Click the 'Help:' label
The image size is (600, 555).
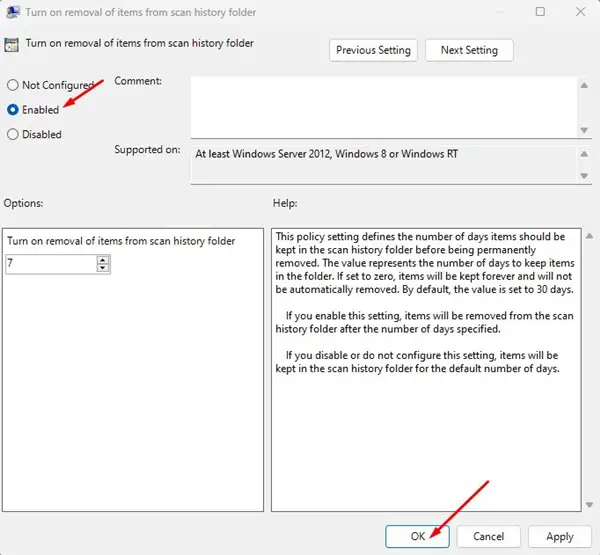(x=285, y=203)
